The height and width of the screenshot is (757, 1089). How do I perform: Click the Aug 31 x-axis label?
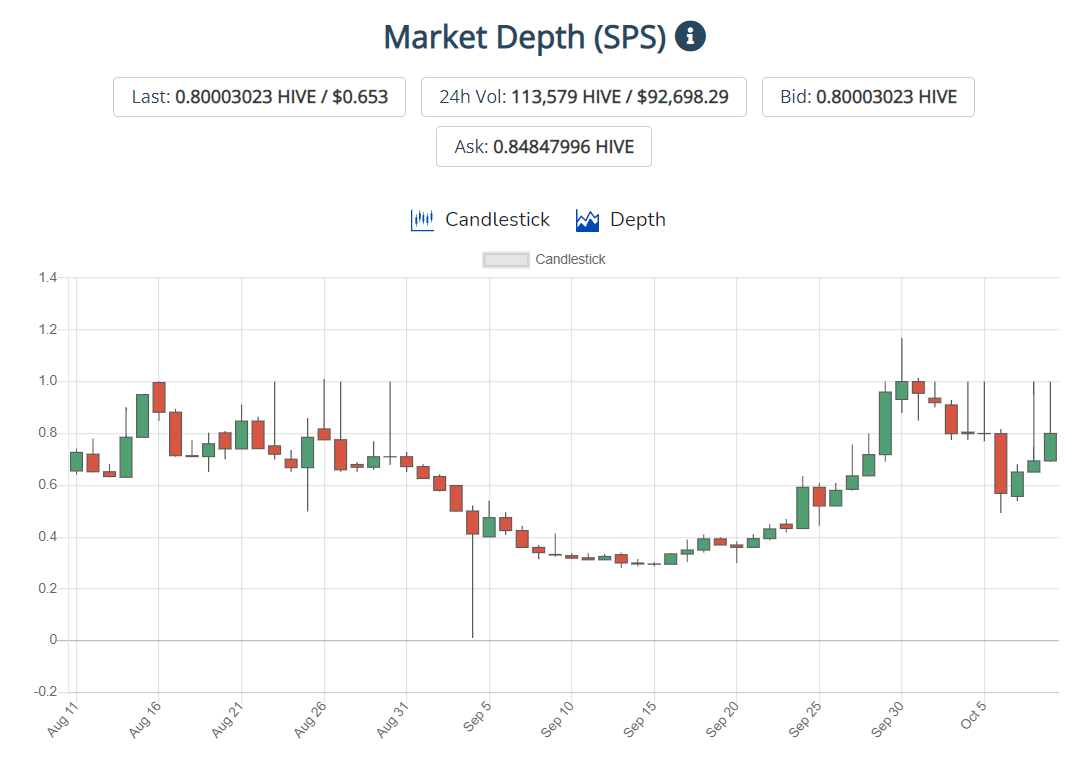[392, 719]
